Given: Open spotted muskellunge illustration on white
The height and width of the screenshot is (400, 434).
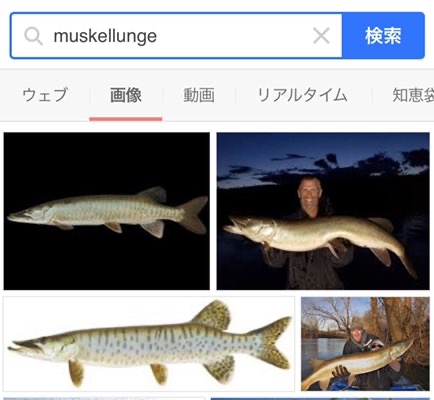Looking at the screenshot, I should [x=149, y=344].
